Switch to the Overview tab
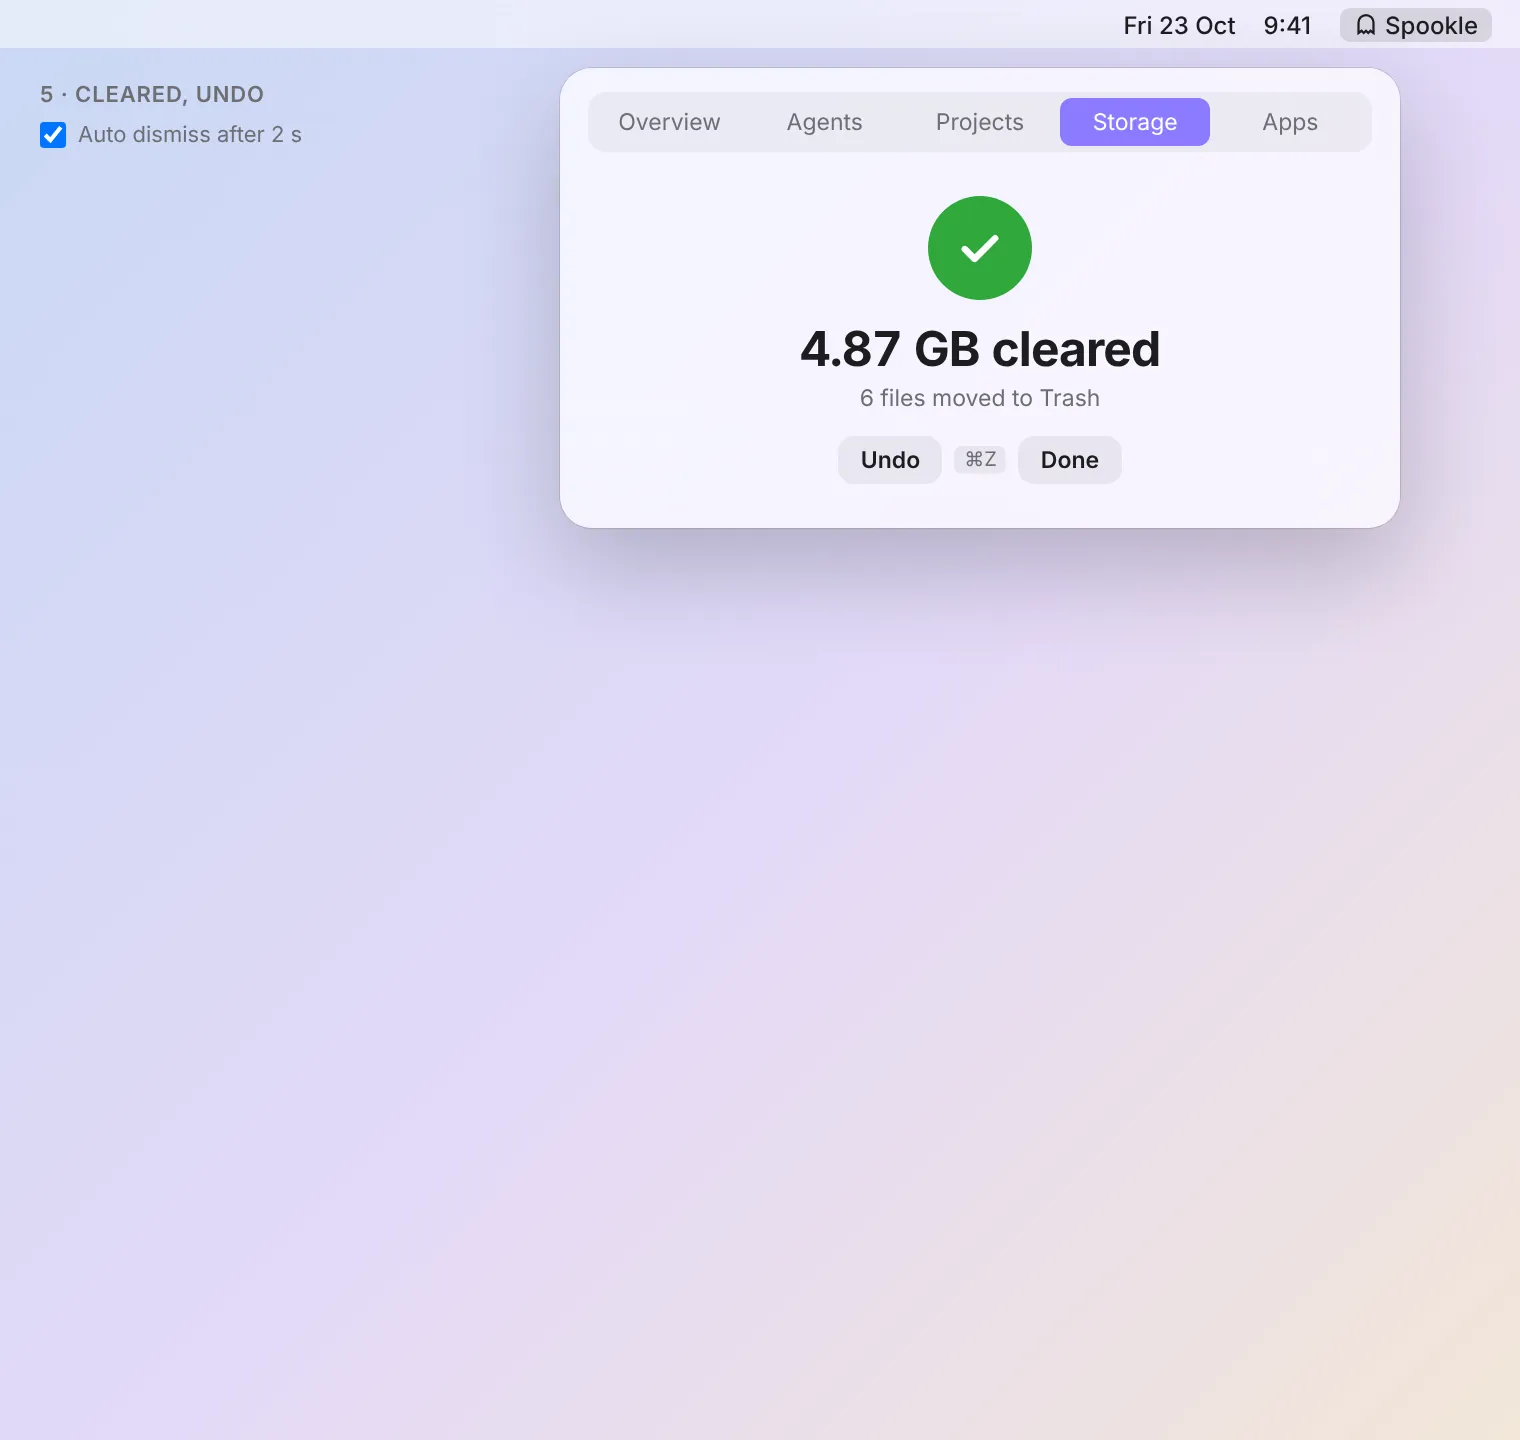Screen dimensions: 1520x1440 669,122
